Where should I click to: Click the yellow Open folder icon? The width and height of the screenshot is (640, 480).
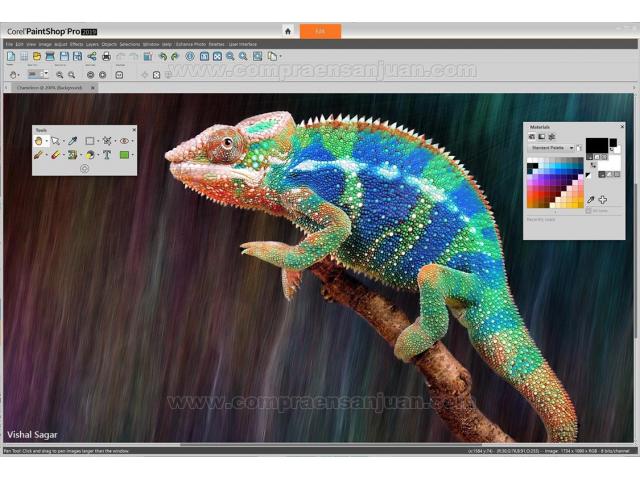37,56
